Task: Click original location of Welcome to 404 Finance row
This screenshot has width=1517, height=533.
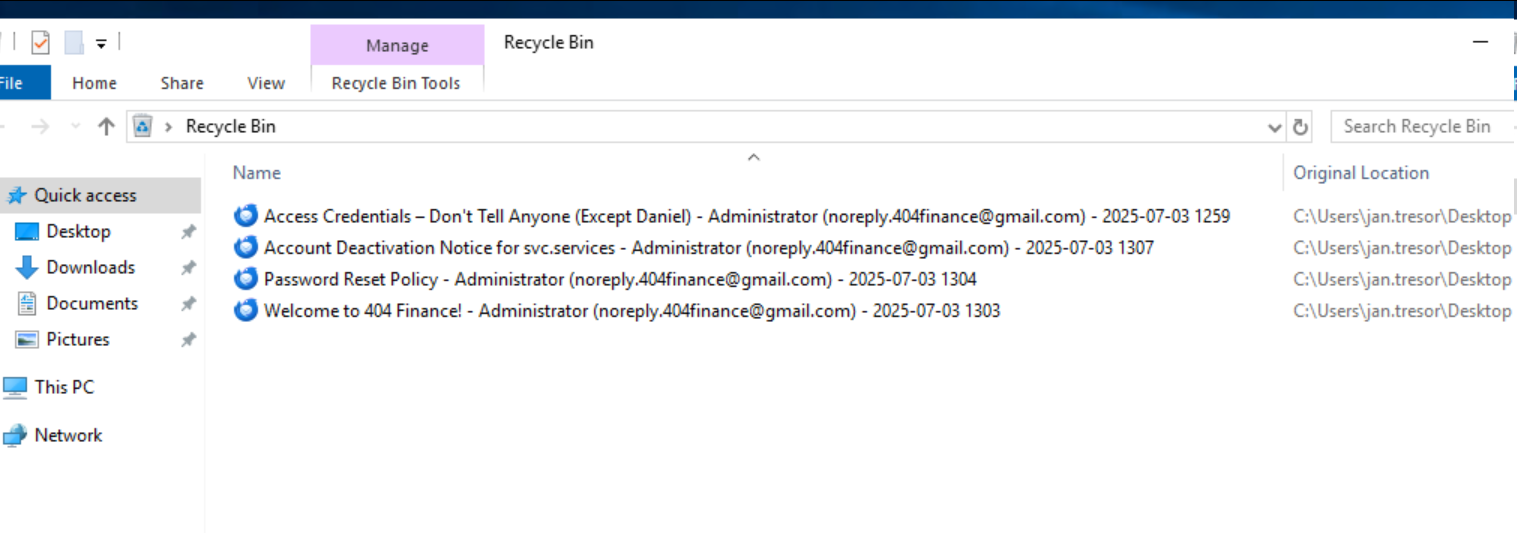Action: point(1402,311)
